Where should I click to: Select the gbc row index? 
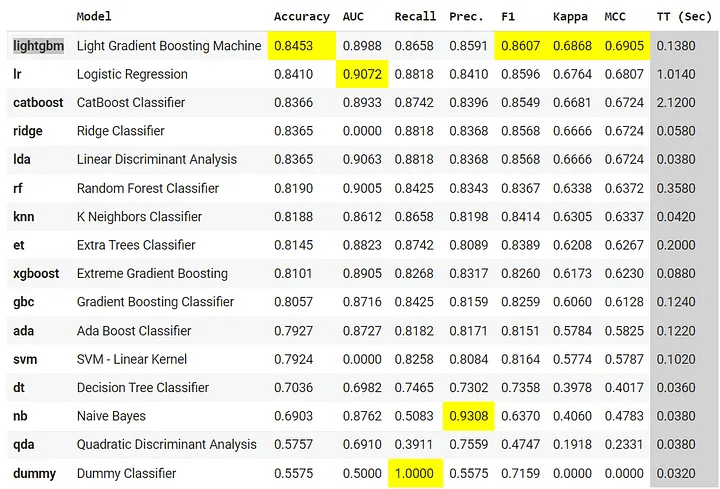click(23, 302)
